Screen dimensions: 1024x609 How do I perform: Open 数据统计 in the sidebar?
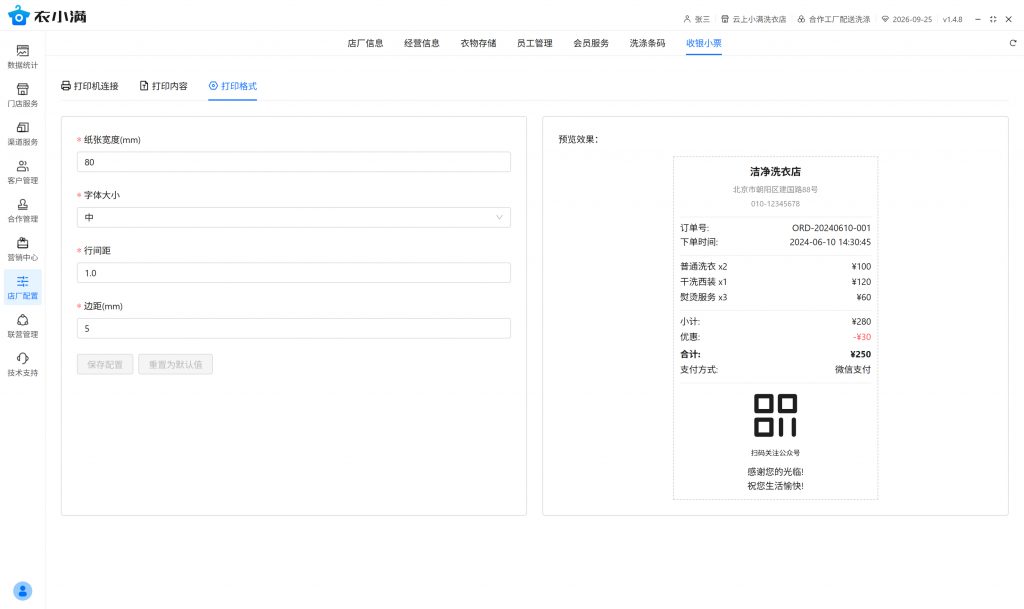point(22,56)
